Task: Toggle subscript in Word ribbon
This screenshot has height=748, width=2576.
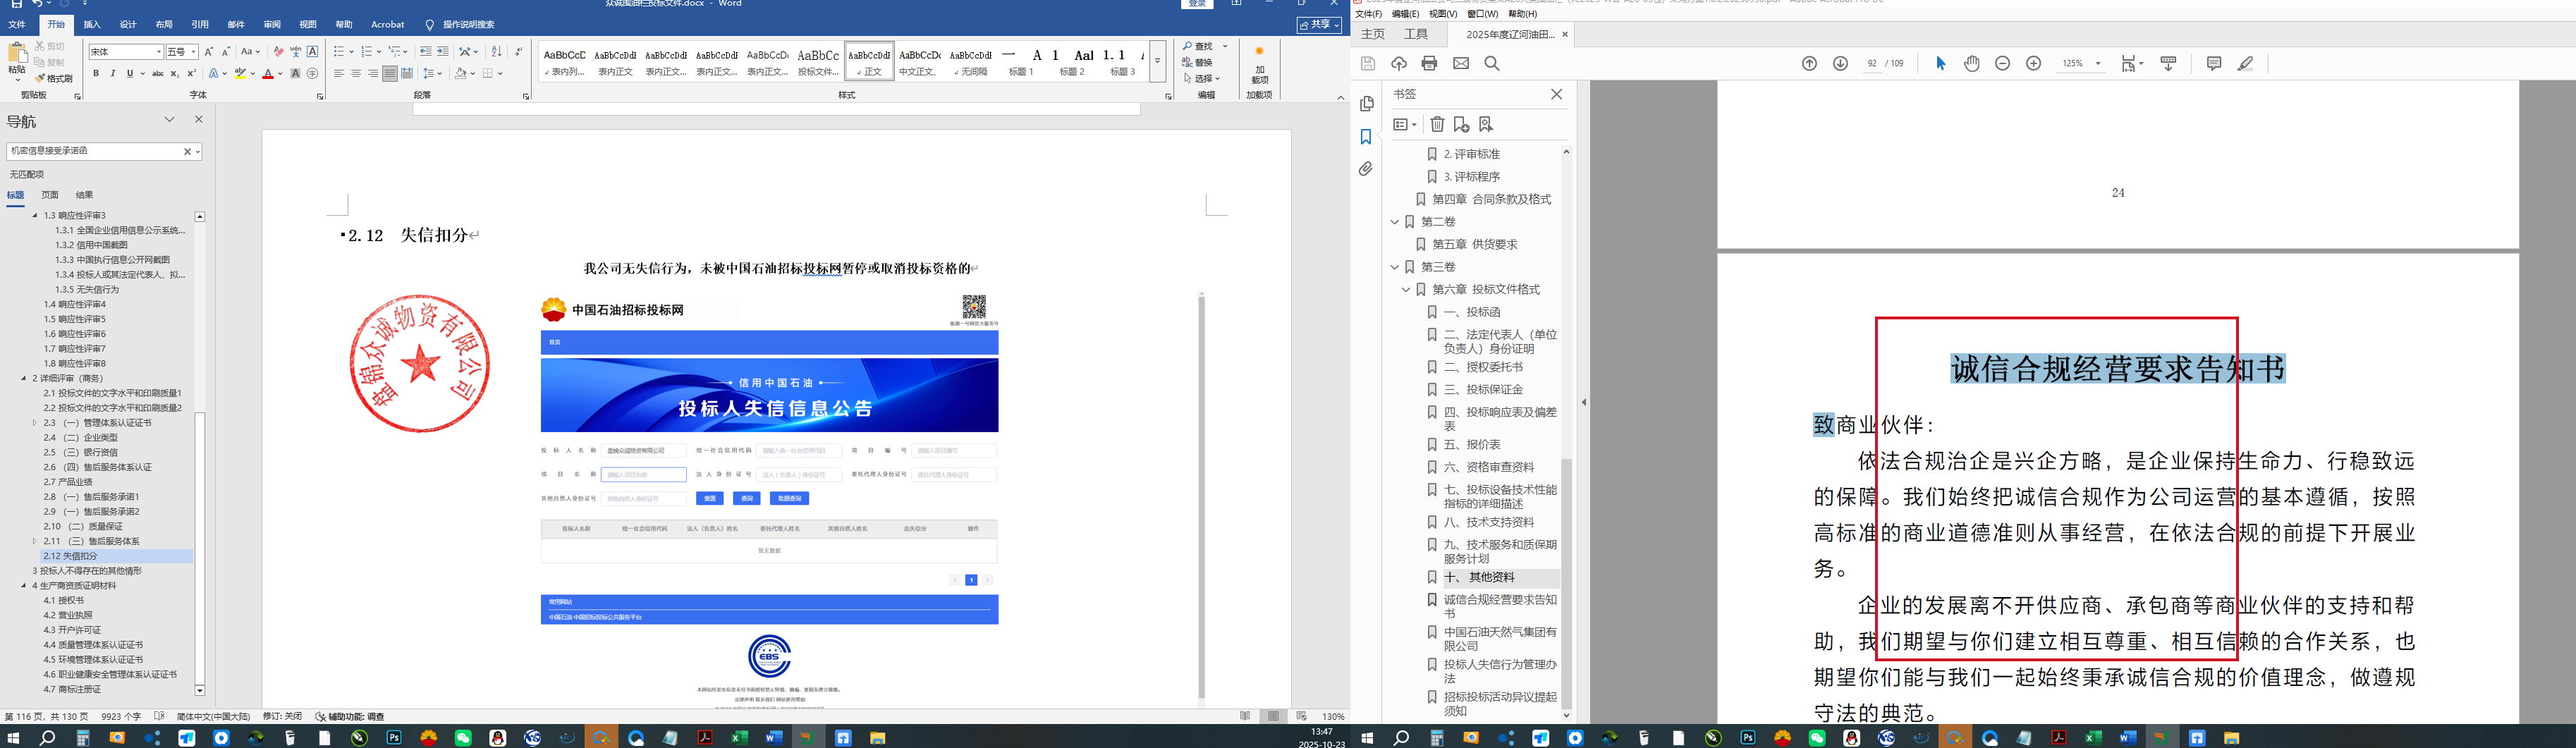Action: coord(174,73)
